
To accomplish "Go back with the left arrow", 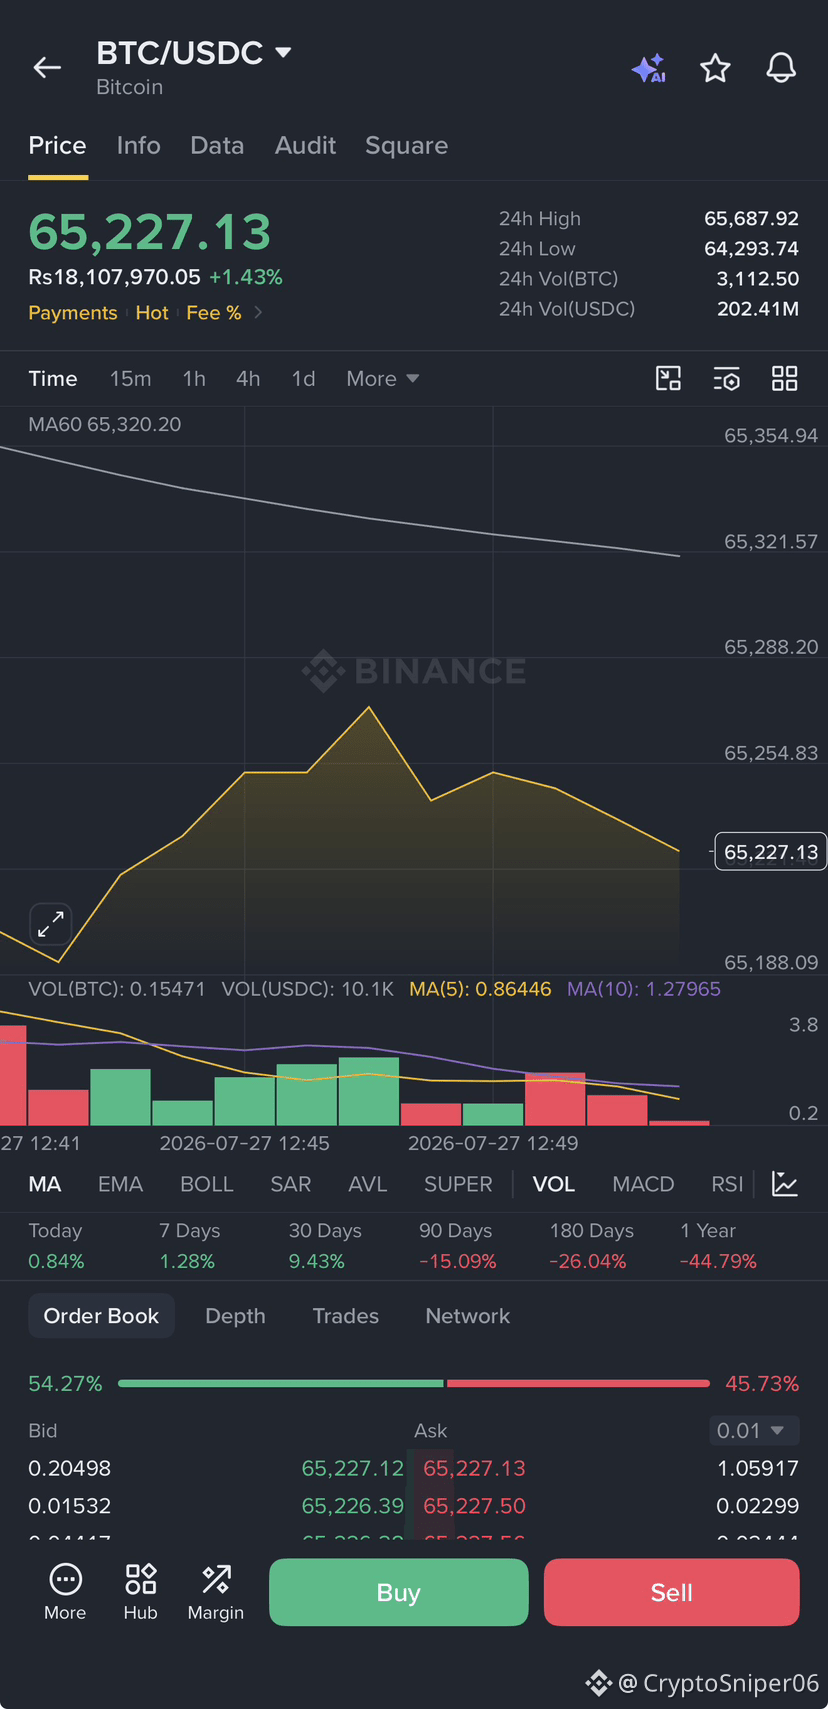I will coord(47,68).
